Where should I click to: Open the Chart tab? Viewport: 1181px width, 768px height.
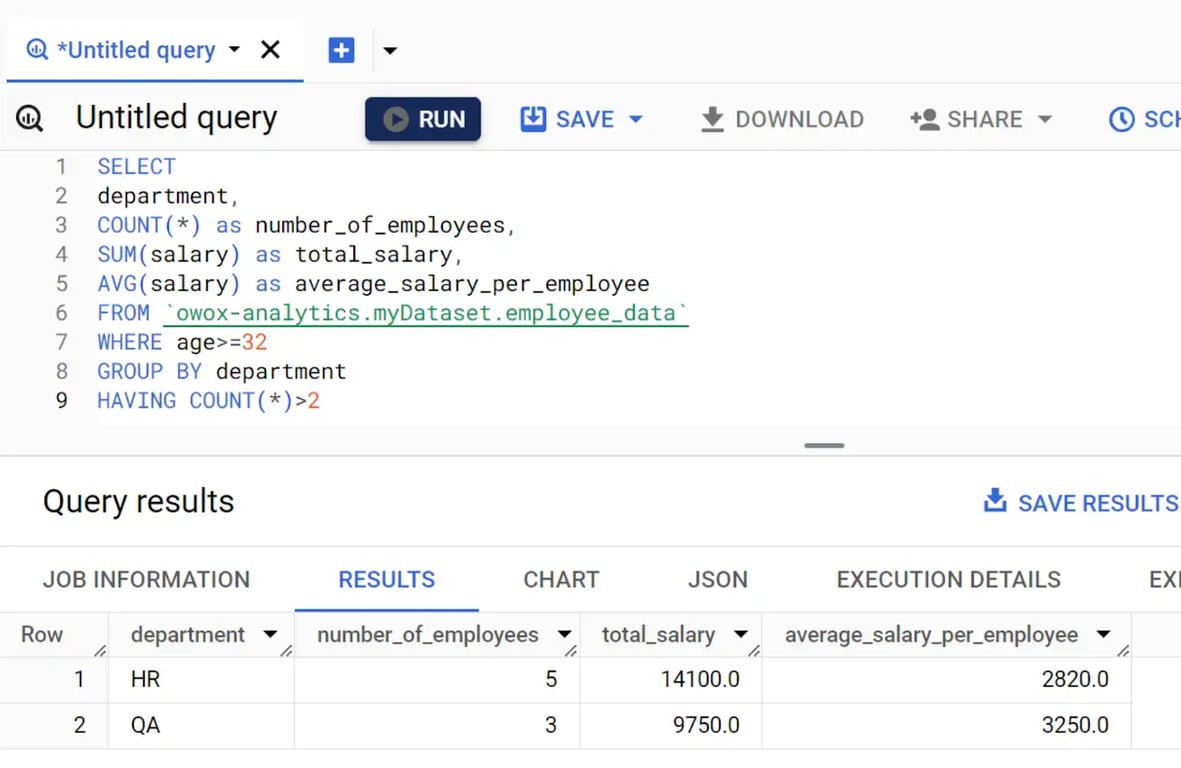(x=561, y=579)
